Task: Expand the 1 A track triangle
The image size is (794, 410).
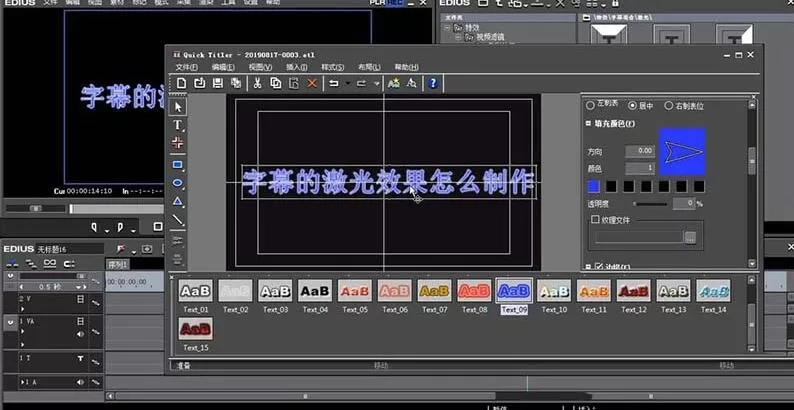Action: pyautogui.click(x=22, y=382)
